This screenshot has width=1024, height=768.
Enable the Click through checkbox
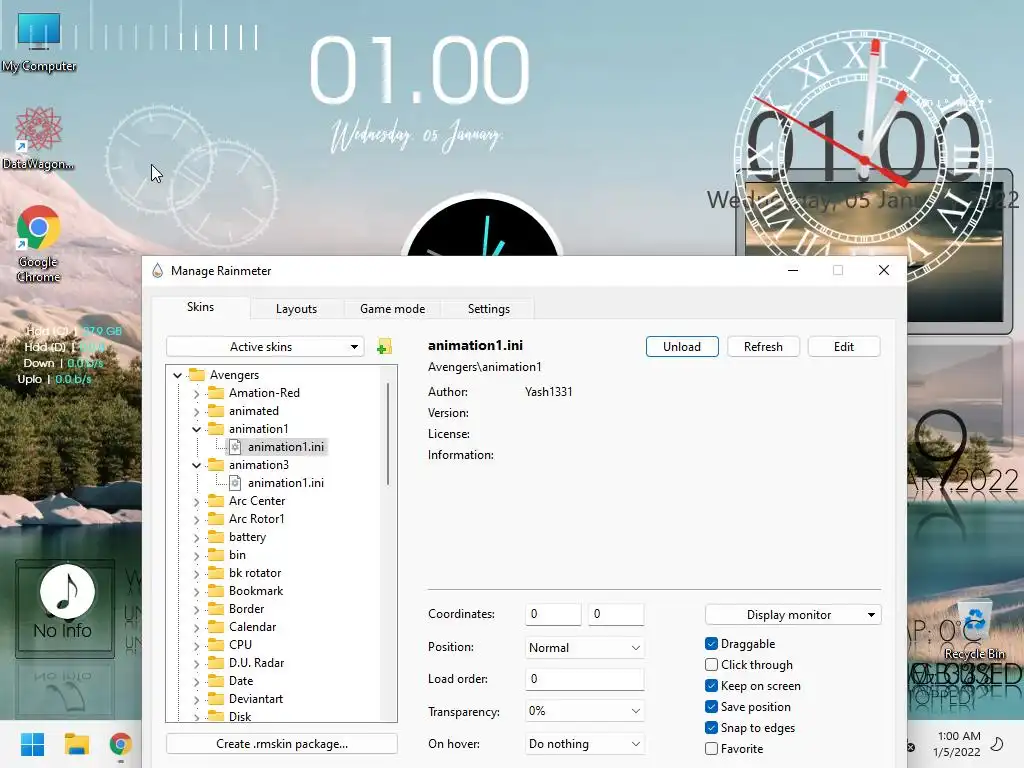[712, 665]
